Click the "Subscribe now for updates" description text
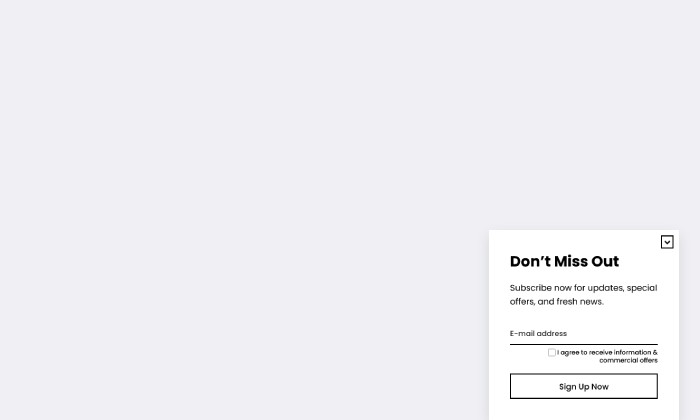The image size is (700, 420). pyautogui.click(x=583, y=295)
